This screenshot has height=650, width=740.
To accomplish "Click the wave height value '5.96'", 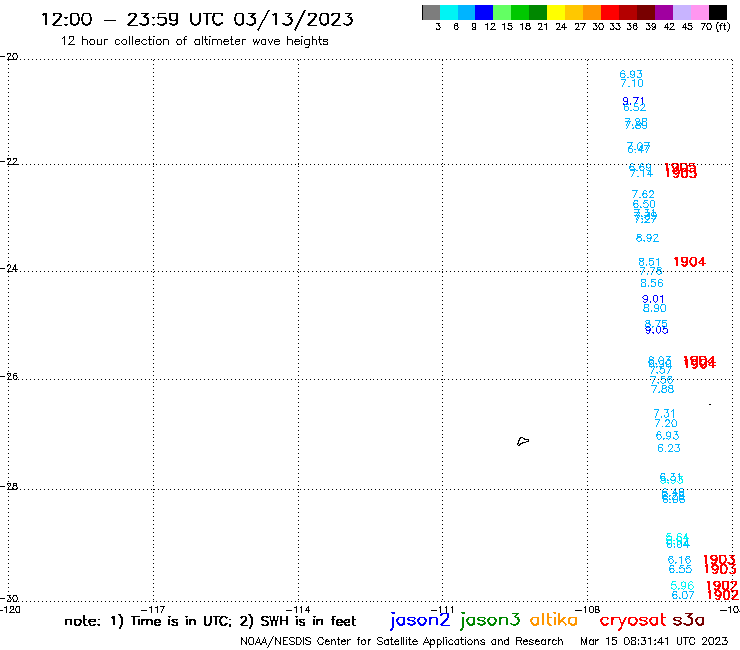I will pos(682,586).
